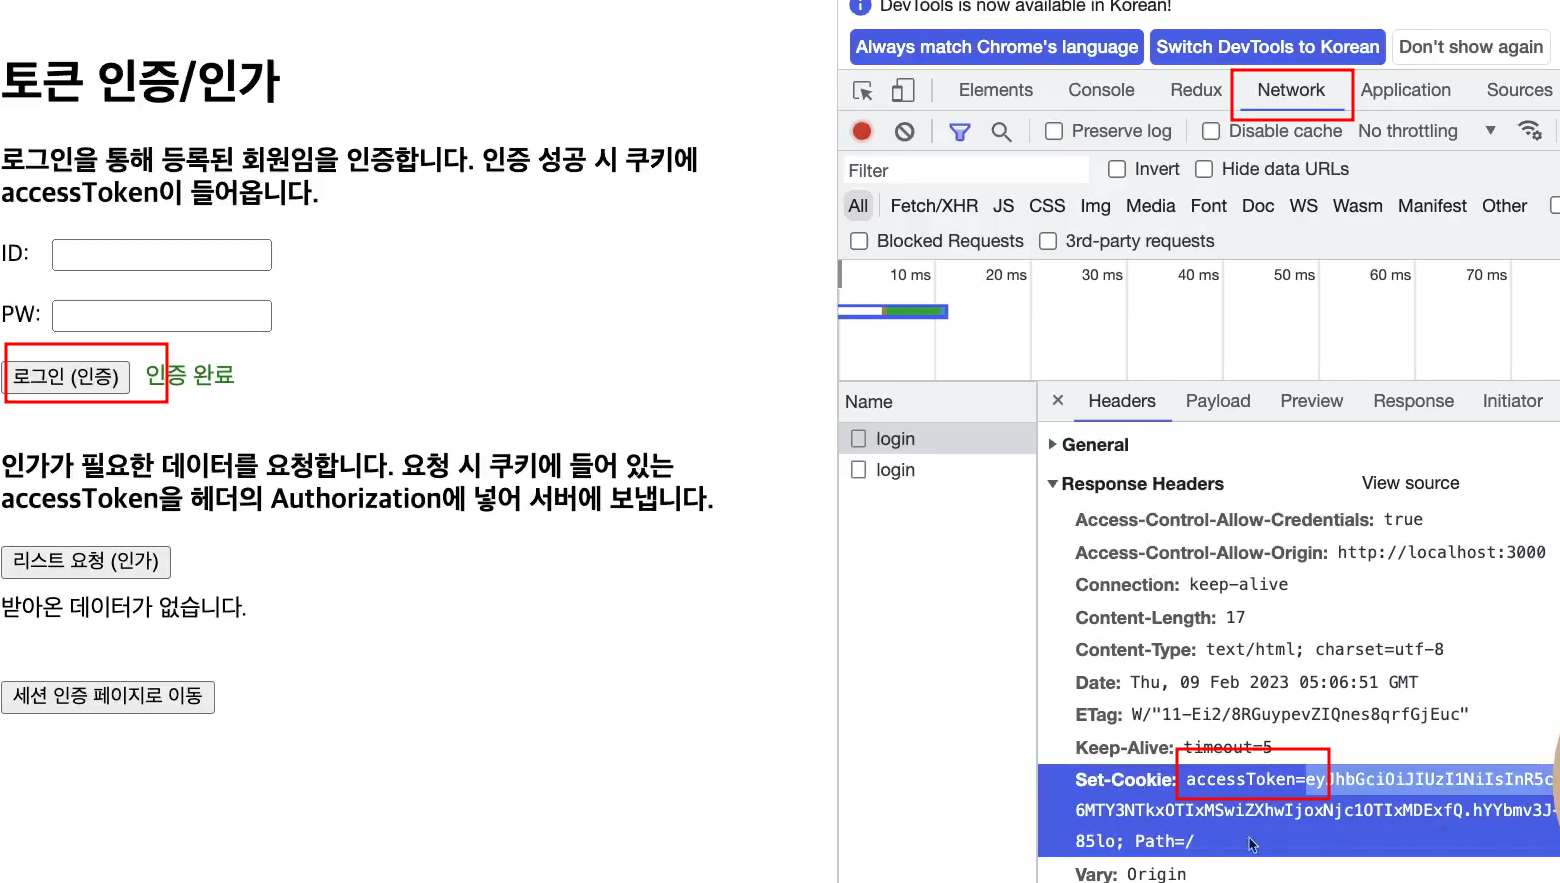Open the Sources tab
The image size is (1560, 883).
[x=1519, y=90]
